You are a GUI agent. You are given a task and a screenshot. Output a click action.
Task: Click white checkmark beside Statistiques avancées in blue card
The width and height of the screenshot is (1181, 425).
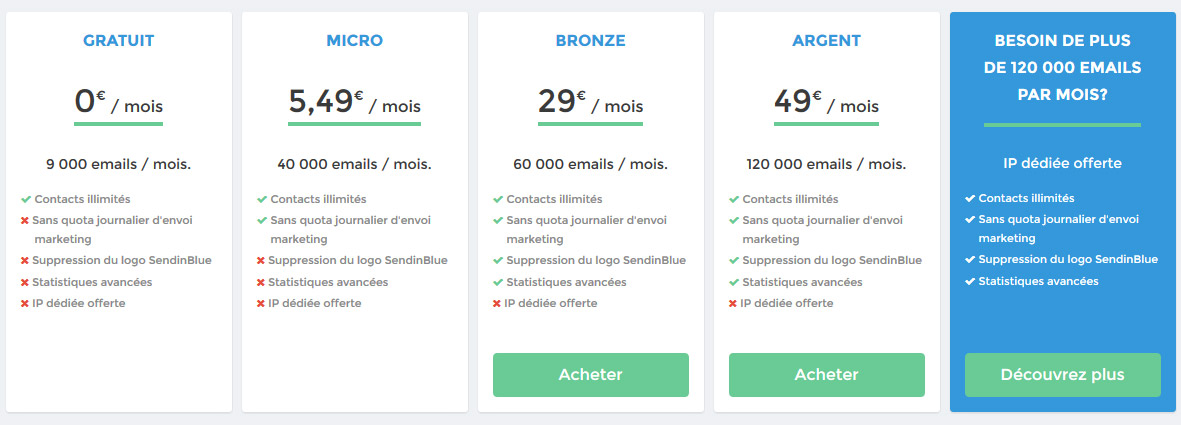(970, 282)
